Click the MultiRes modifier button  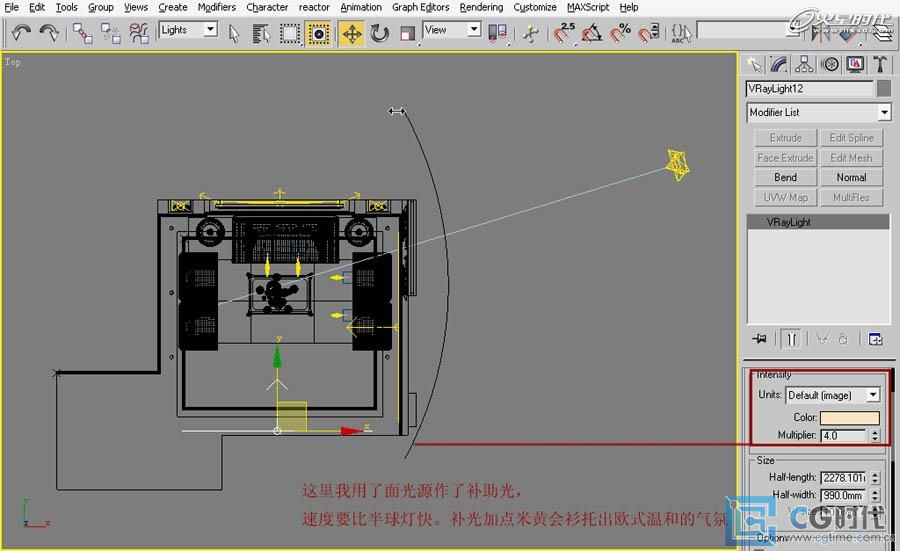click(851, 197)
